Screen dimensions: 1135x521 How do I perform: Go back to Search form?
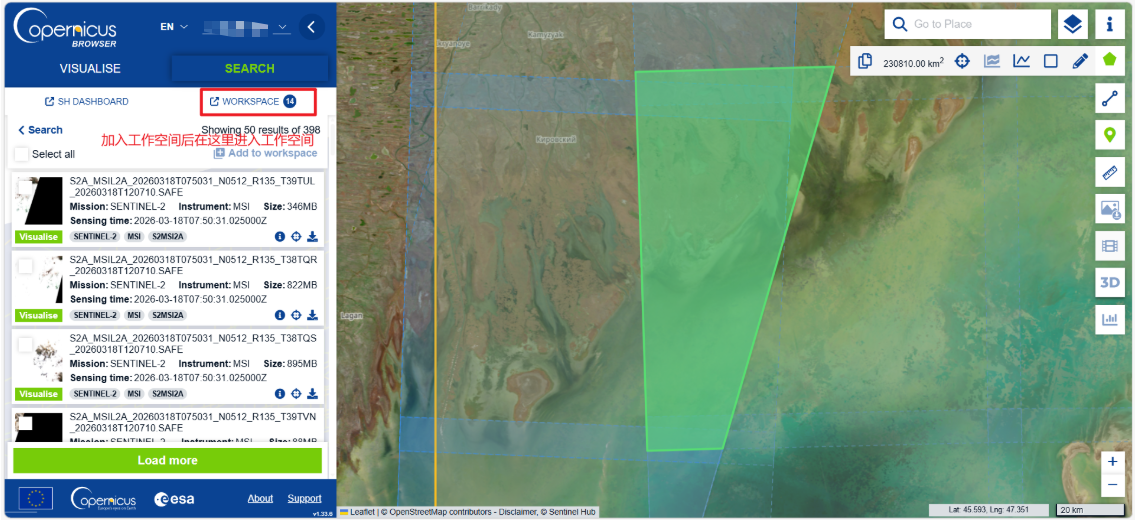[x=41, y=130]
